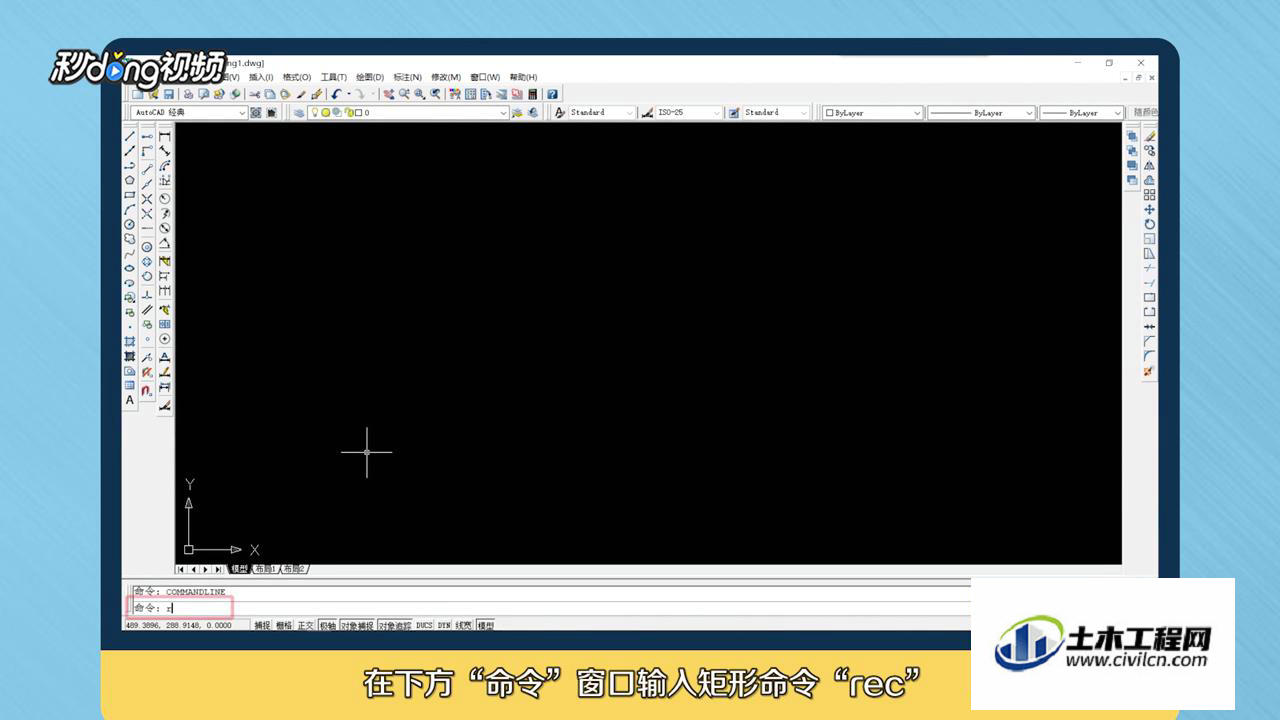Select the Circle drawing tool
The width and height of the screenshot is (1280, 720).
(x=130, y=224)
